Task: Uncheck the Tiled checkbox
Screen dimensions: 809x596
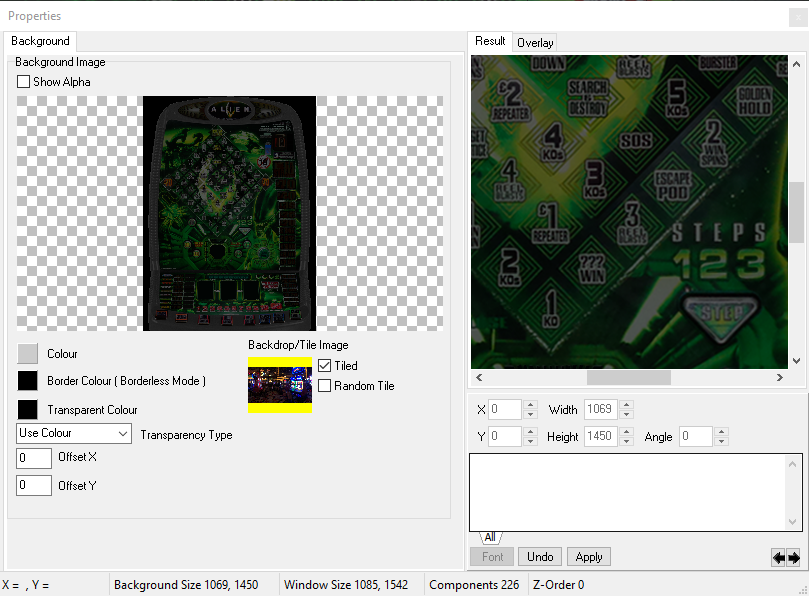Action: tap(325, 366)
